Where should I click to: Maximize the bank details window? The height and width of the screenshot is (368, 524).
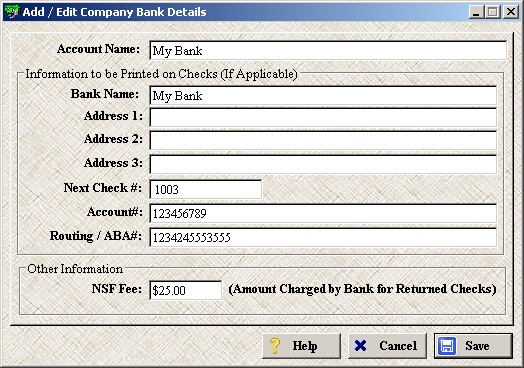click(x=493, y=12)
